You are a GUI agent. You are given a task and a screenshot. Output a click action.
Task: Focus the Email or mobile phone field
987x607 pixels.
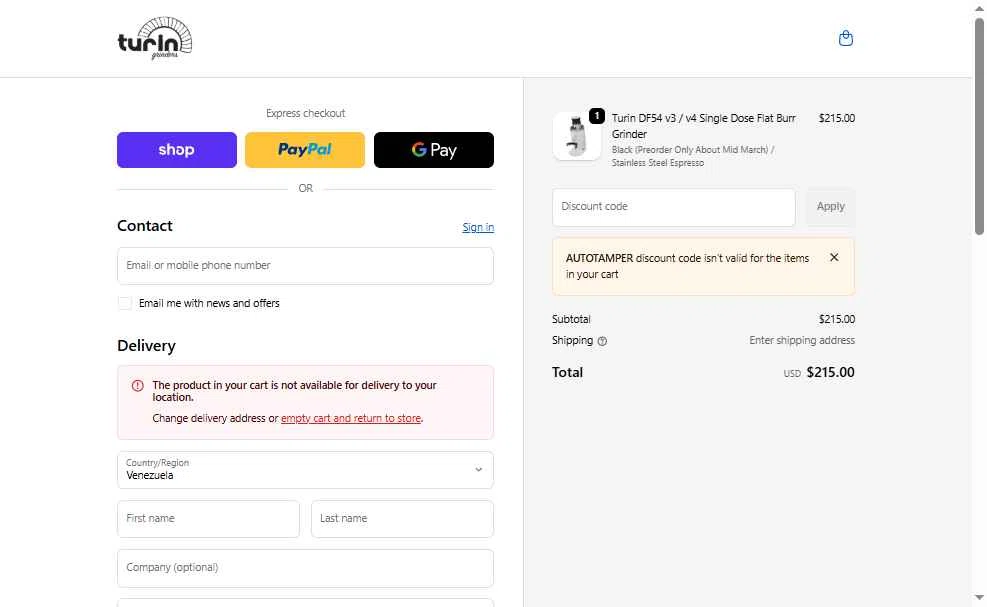(305, 266)
